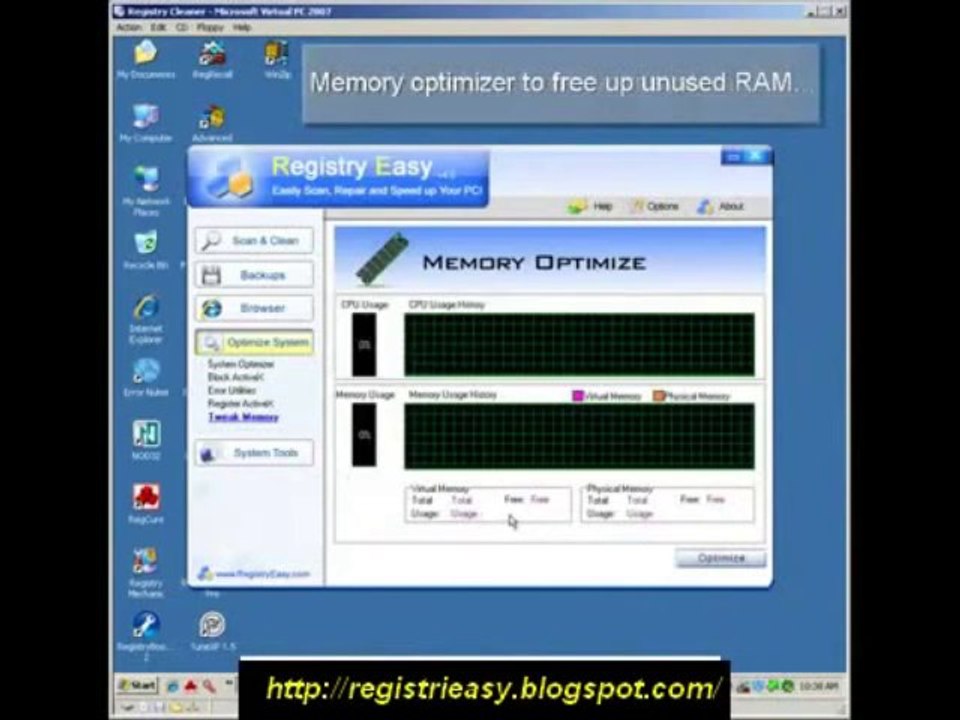Minimize the Registry Easy window
This screenshot has width=960, height=720.
[733, 157]
